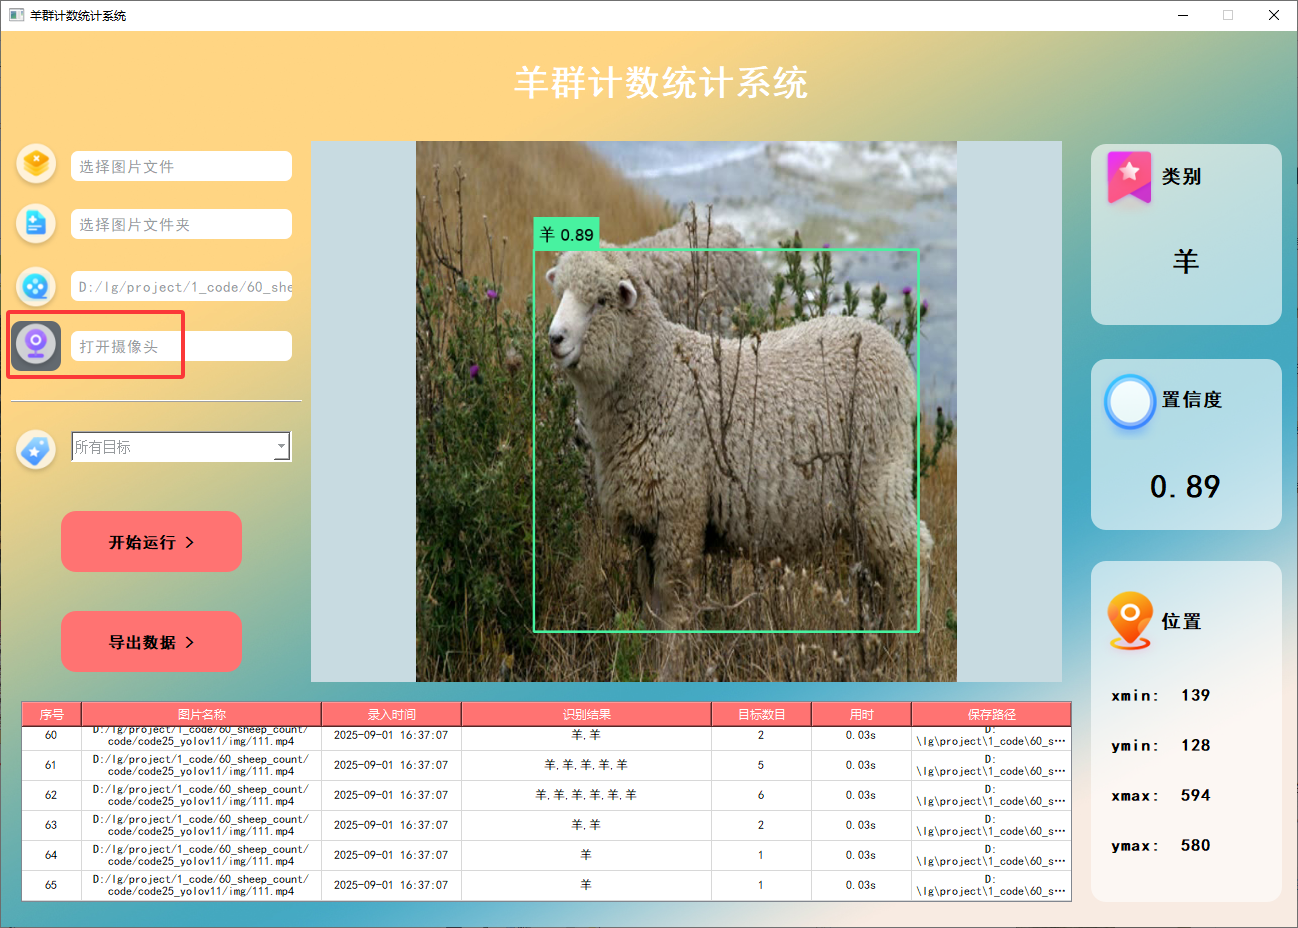Screen dimensions: 1298x928
Task: Click the select image file icon
Action: 36,164
